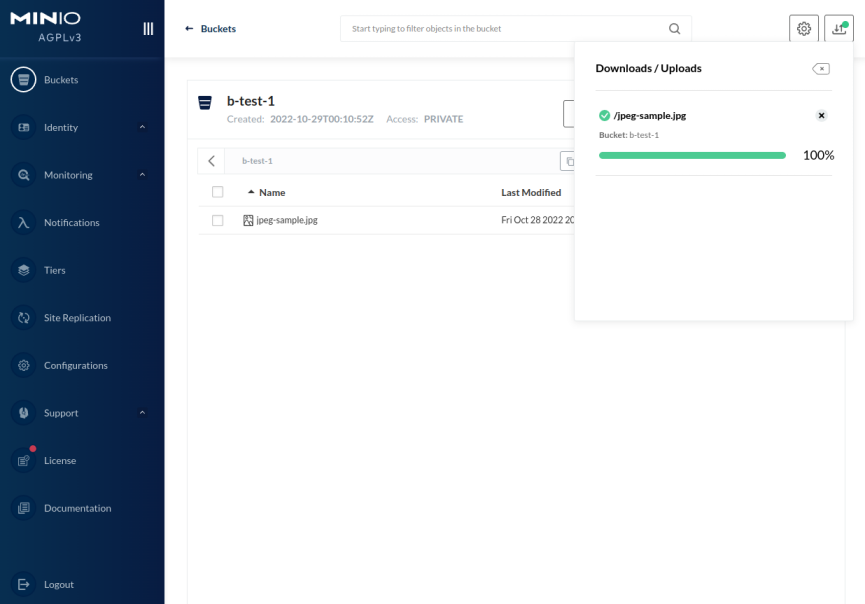This screenshot has width=865, height=604.
Task: Toggle the Downloads/Uploads panel icon
Action: [x=838, y=29]
